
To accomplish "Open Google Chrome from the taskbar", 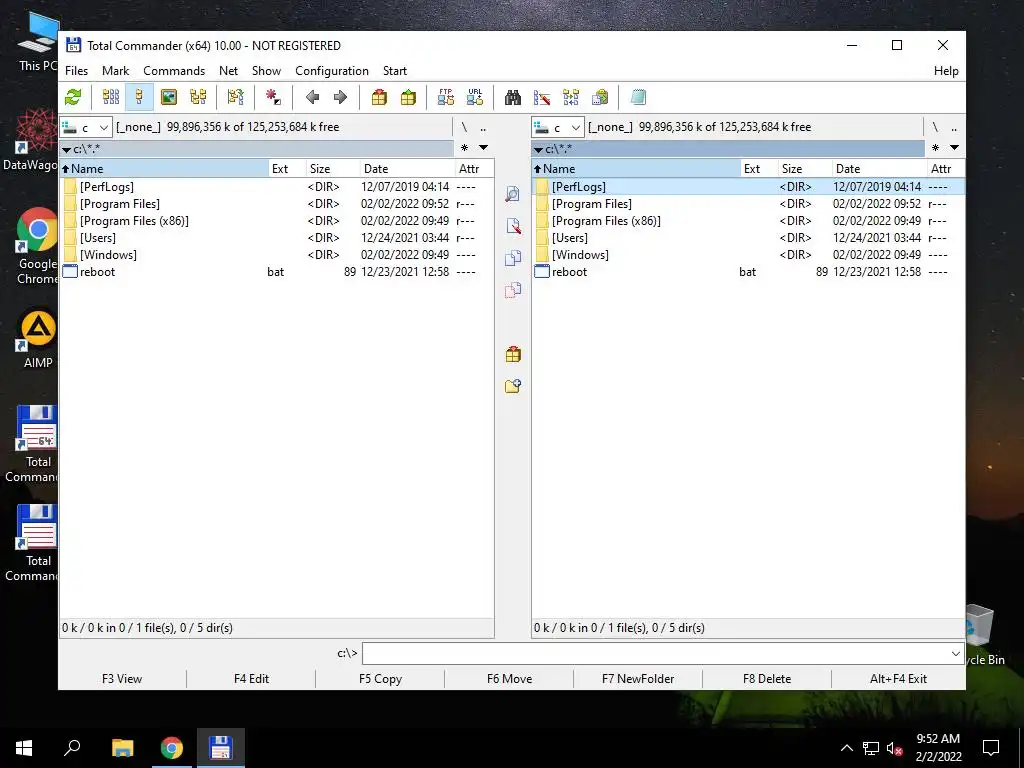I will [172, 748].
